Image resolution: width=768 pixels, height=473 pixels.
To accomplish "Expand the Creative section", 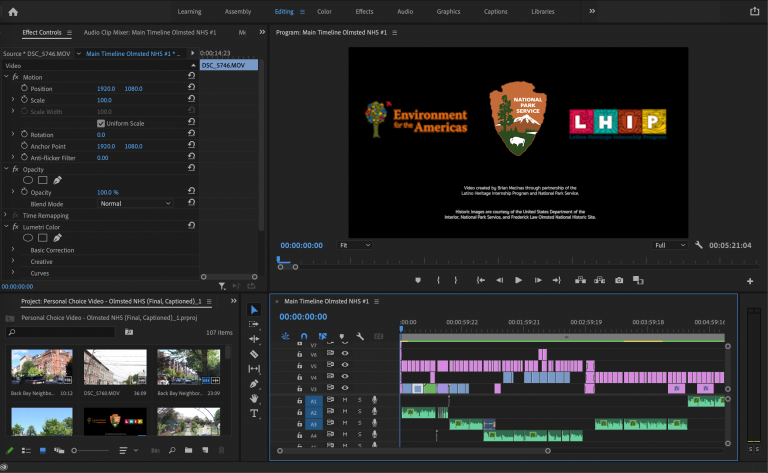I will [x=13, y=261].
